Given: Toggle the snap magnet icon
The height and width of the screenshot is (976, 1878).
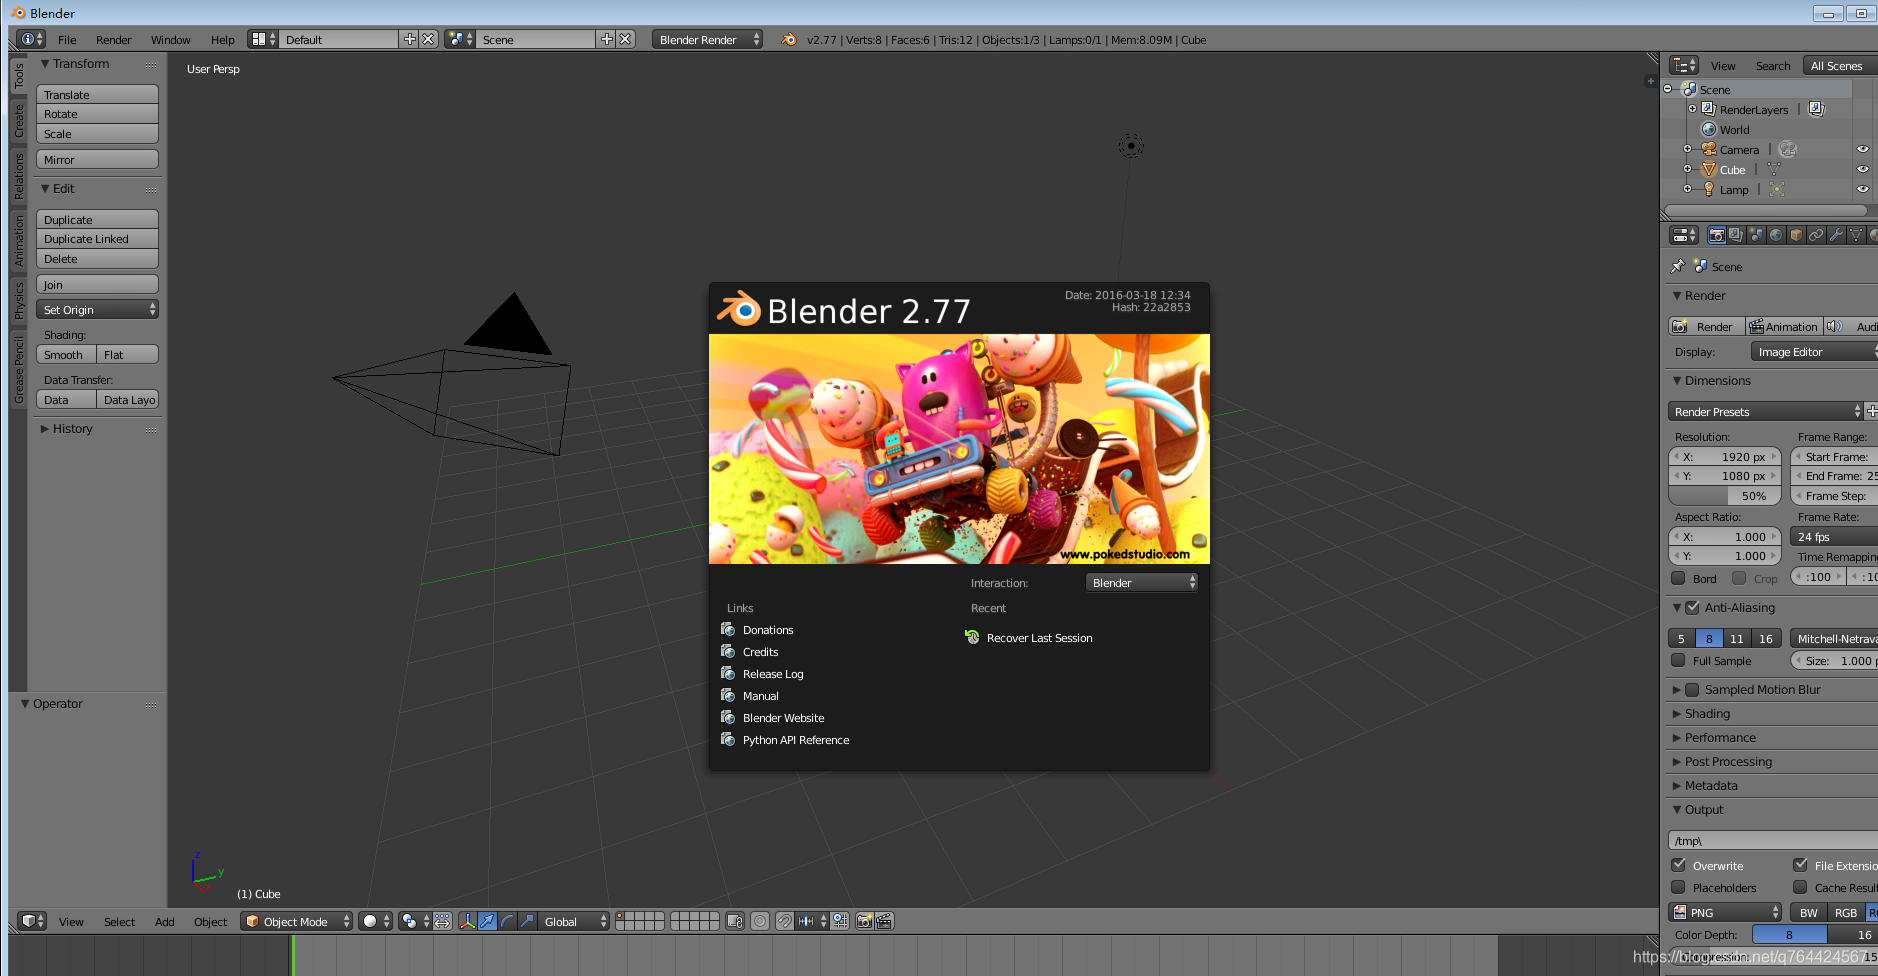Looking at the screenshot, I should click(785, 921).
